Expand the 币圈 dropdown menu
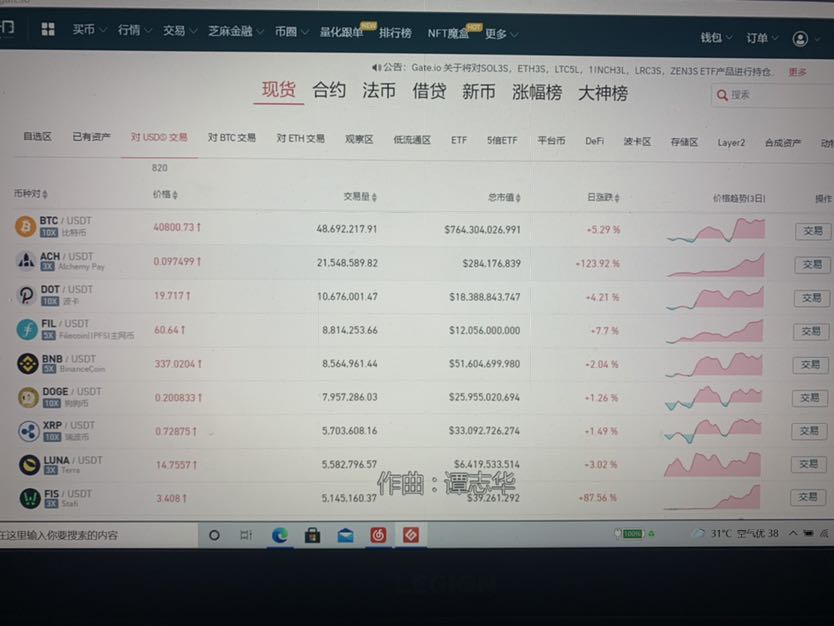The height and width of the screenshot is (626, 834). 291,32
